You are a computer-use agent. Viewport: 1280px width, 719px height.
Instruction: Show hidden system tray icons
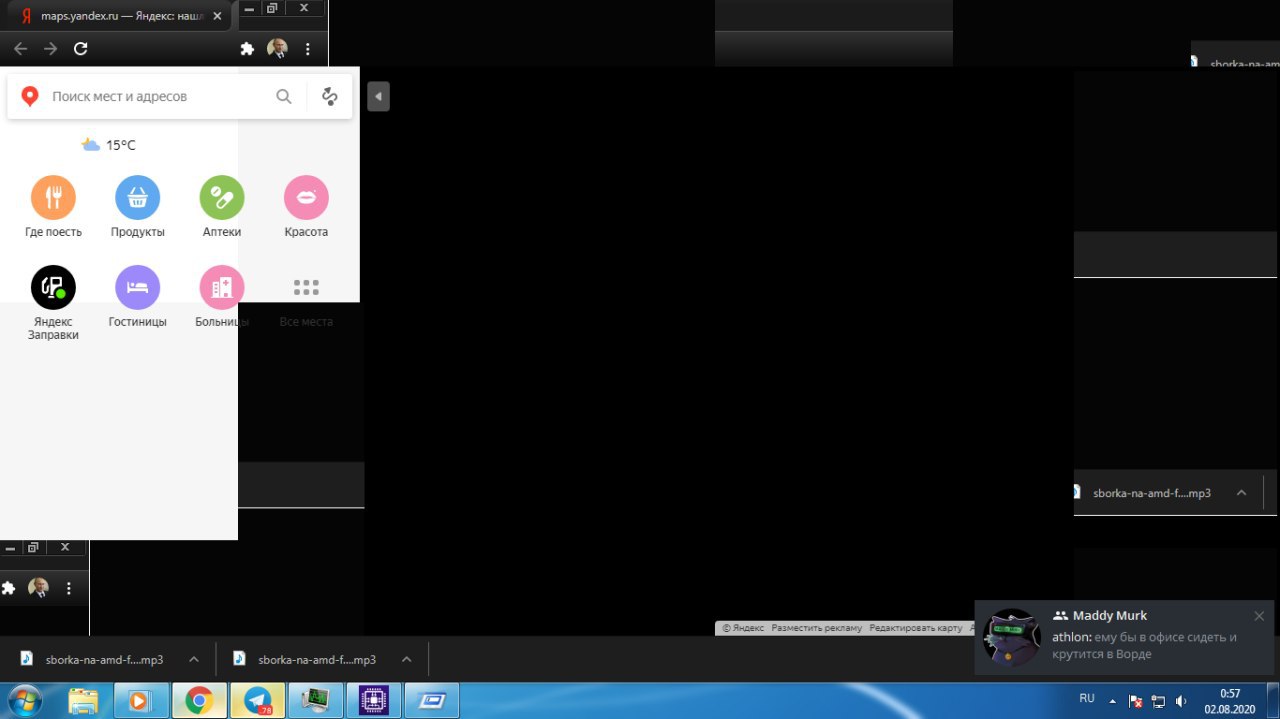pyautogui.click(x=1113, y=701)
